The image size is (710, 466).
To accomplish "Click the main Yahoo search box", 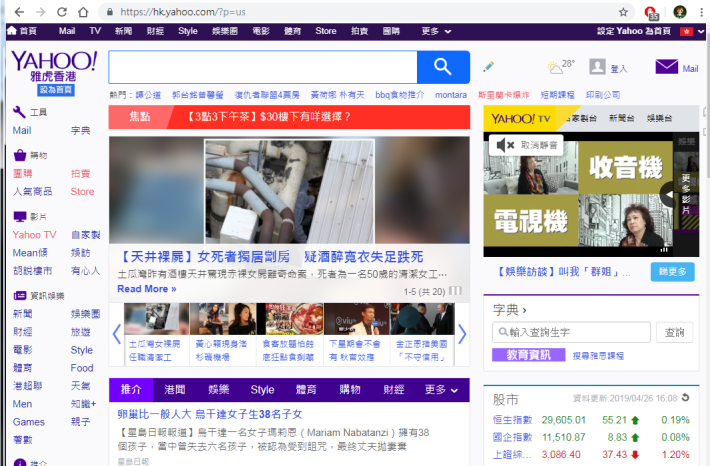I will coord(263,67).
